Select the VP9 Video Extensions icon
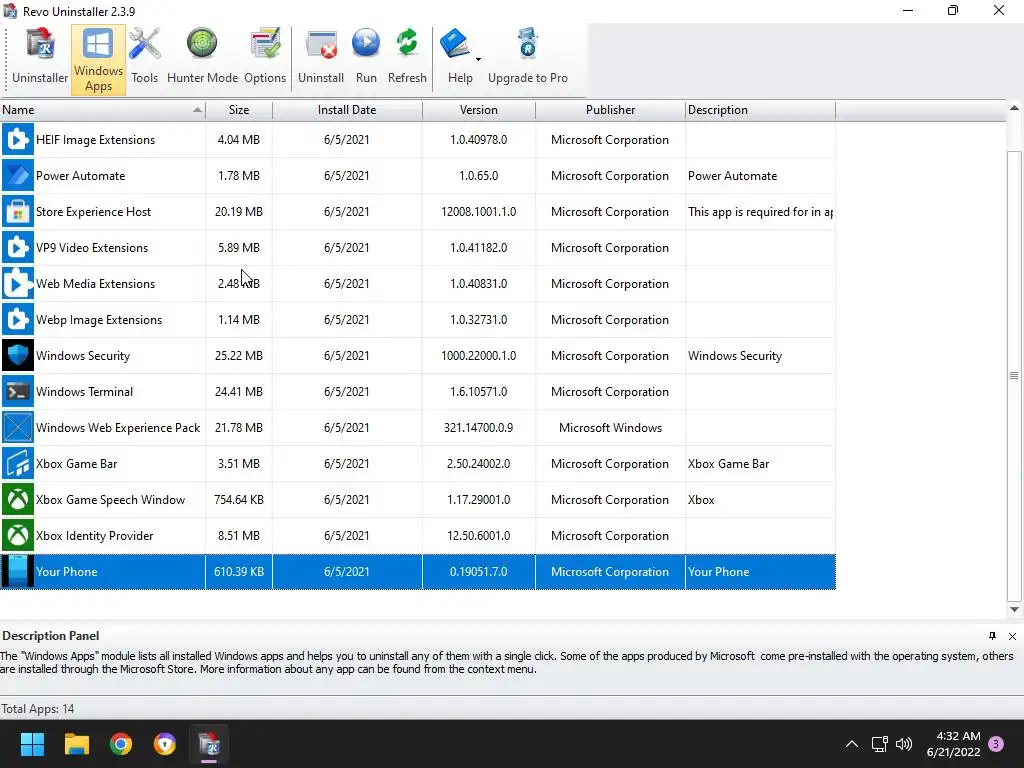The image size is (1024, 768). pyautogui.click(x=18, y=248)
